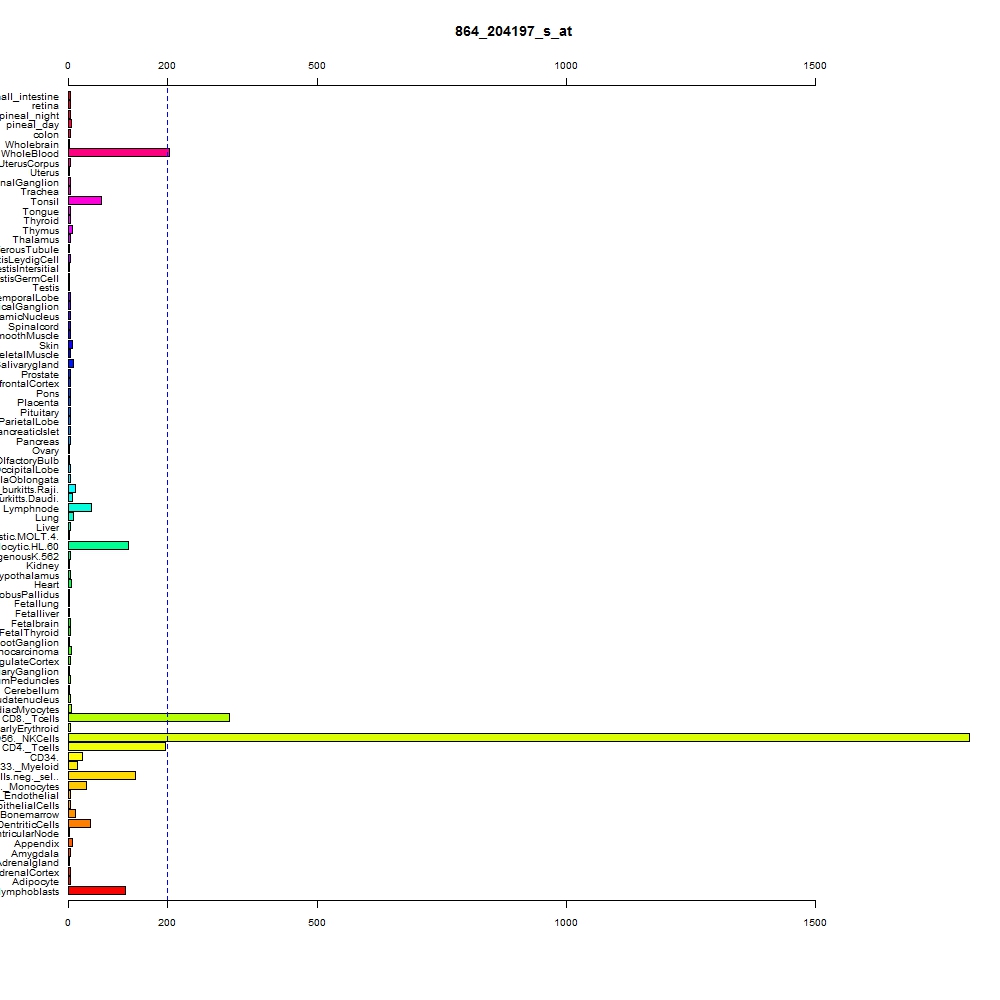Click the chart title 864_204197_s_at
The width and height of the screenshot is (1000, 1000).
tap(513, 31)
